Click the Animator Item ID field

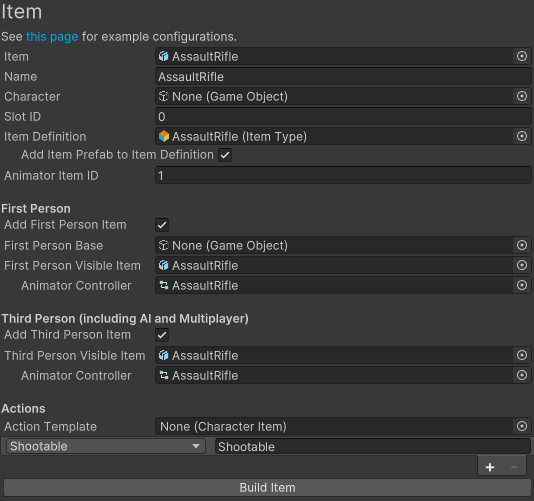tap(343, 175)
